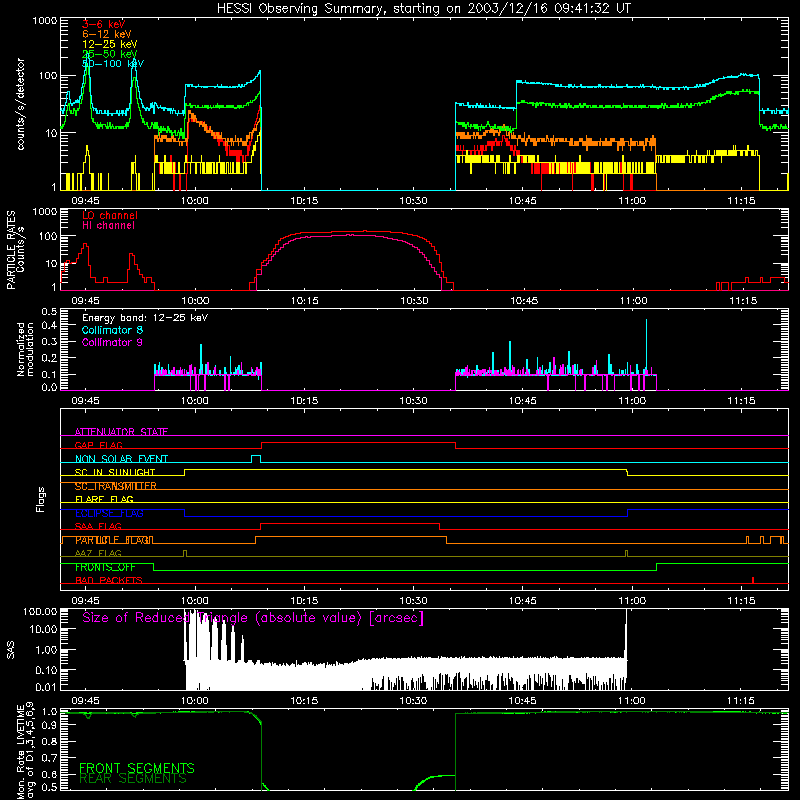The height and width of the screenshot is (800, 800).
Task: Click the 12-25 keV yellow legend label
Action: click(x=109, y=44)
